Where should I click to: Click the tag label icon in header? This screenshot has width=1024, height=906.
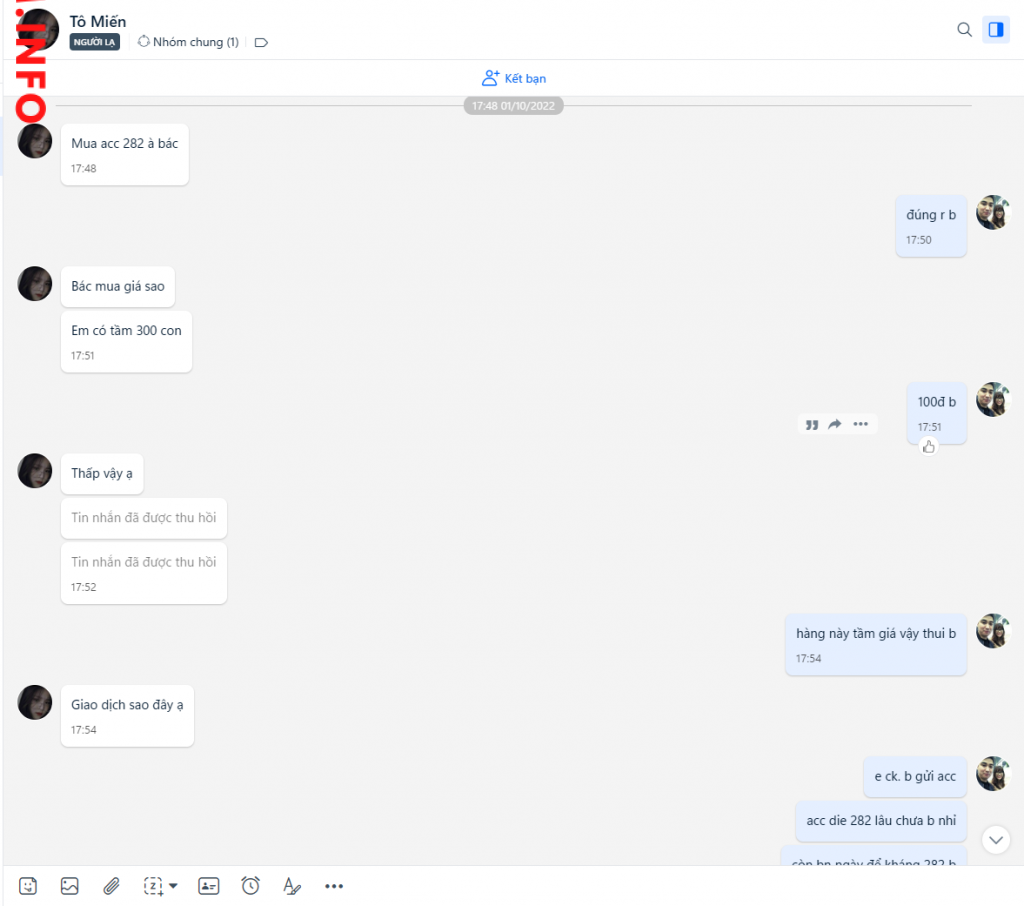tap(261, 43)
